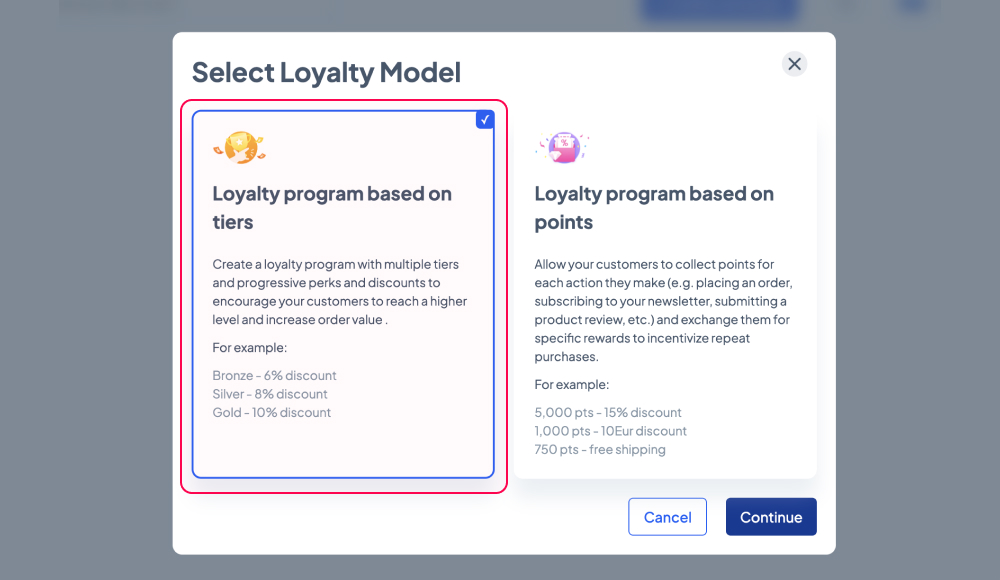This screenshot has width=1000, height=580.
Task: Continue with the selected loyalty model
Action: [771, 517]
